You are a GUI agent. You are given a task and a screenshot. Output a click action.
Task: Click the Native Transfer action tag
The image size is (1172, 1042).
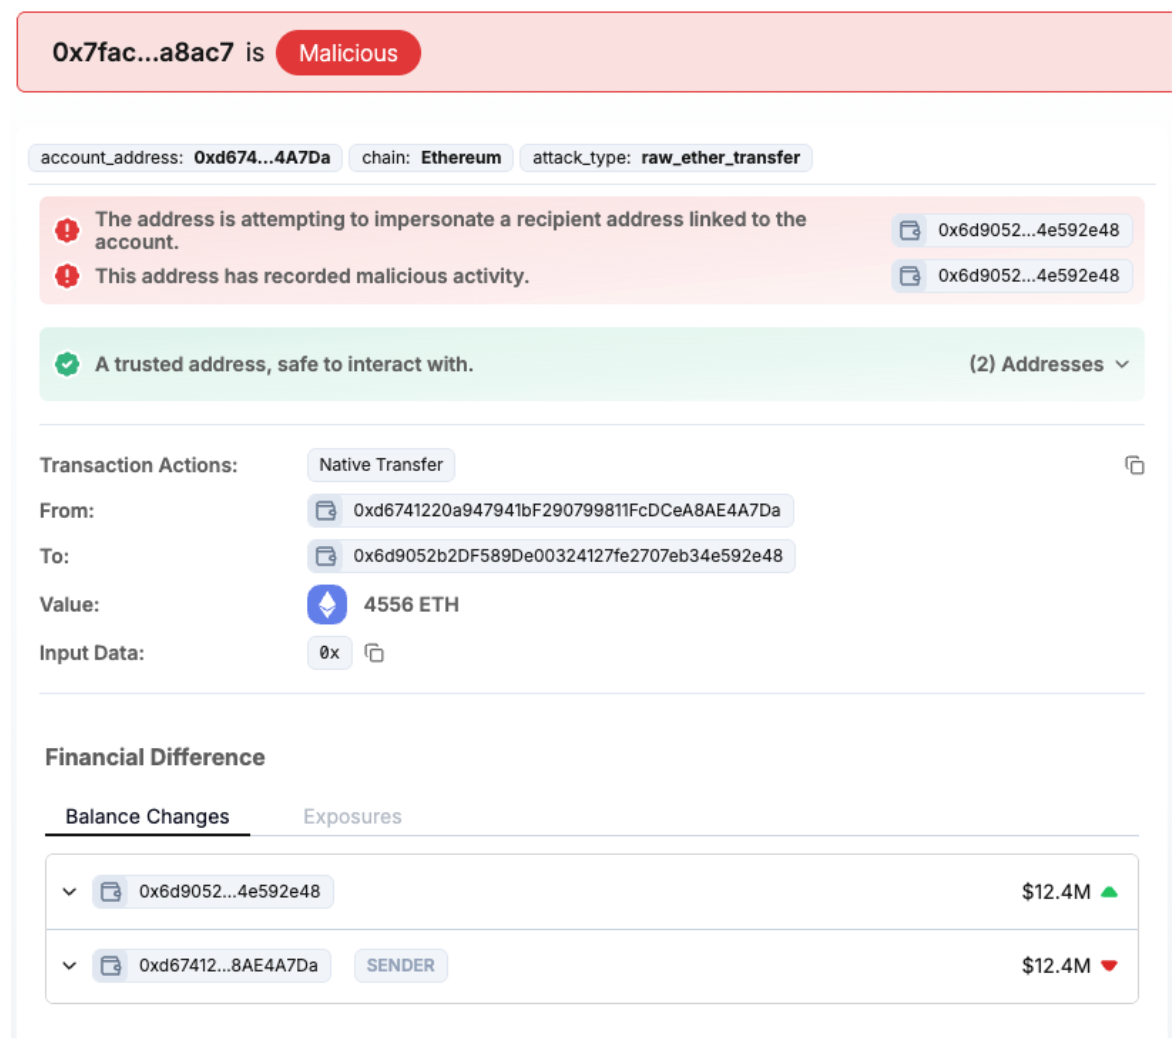click(x=381, y=465)
